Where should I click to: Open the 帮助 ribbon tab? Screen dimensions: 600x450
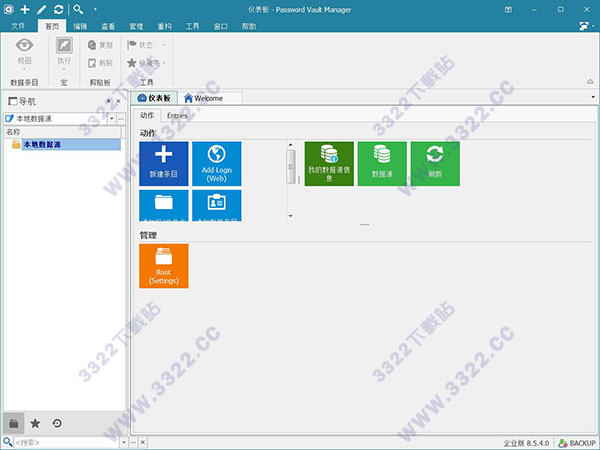coord(249,26)
